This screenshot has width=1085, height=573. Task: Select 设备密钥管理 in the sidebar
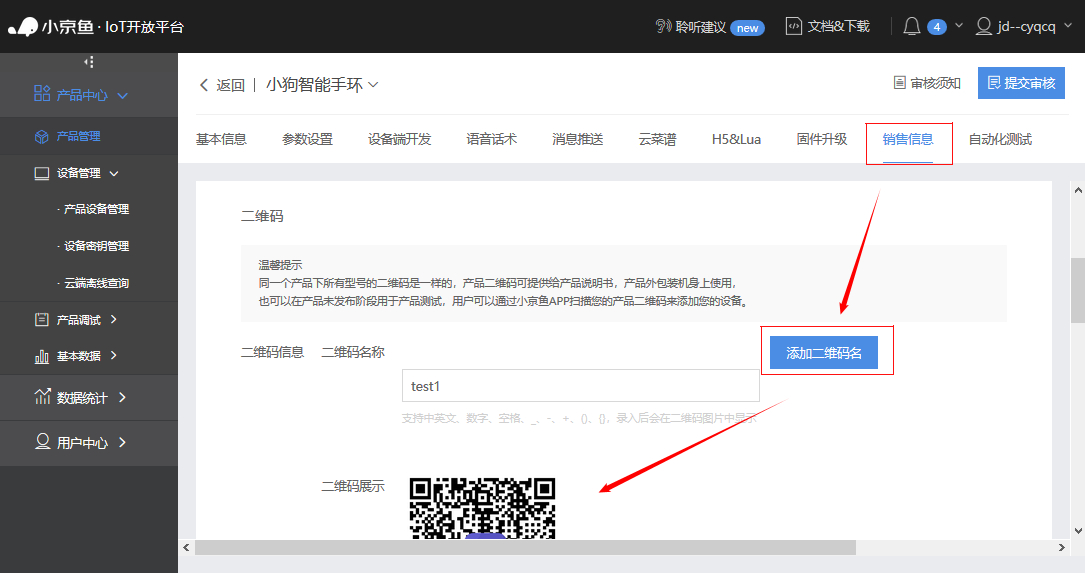[x=96, y=246]
